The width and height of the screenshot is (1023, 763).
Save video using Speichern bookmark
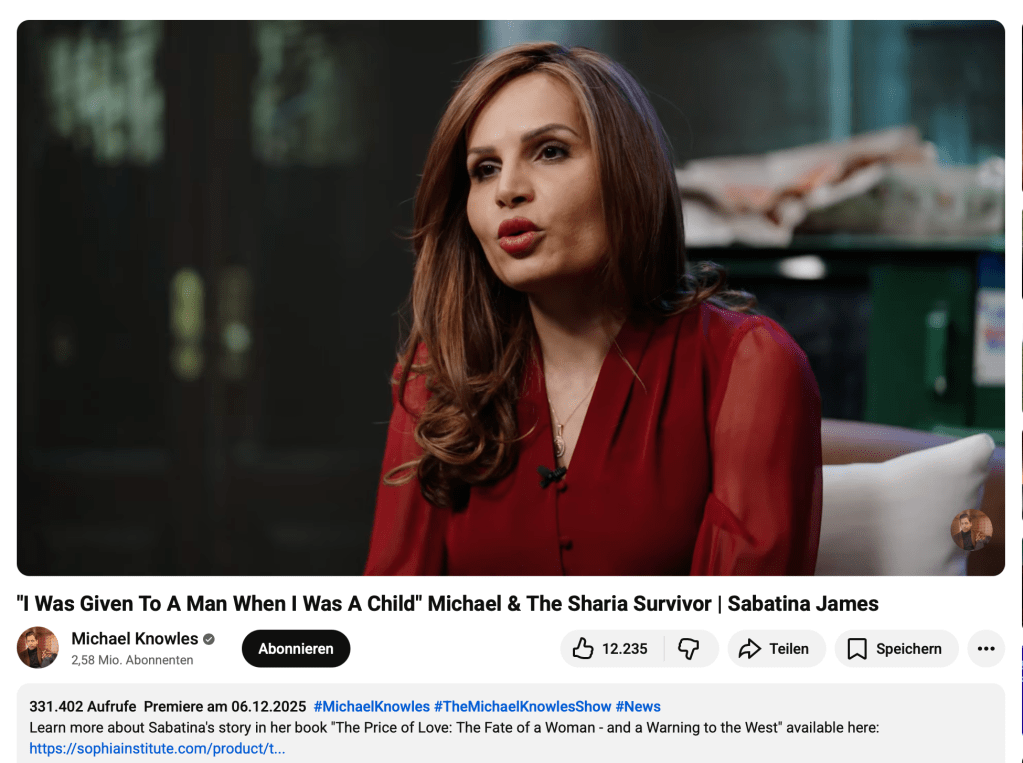tap(896, 649)
